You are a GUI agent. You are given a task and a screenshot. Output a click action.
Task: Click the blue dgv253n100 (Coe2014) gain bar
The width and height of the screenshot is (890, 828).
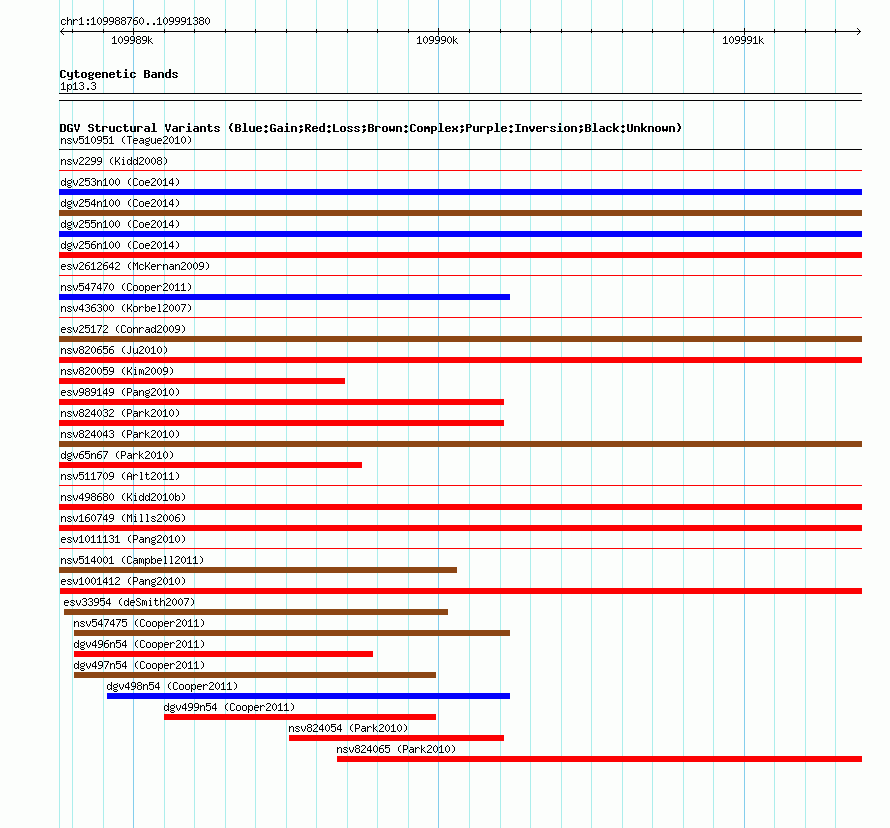(460, 192)
